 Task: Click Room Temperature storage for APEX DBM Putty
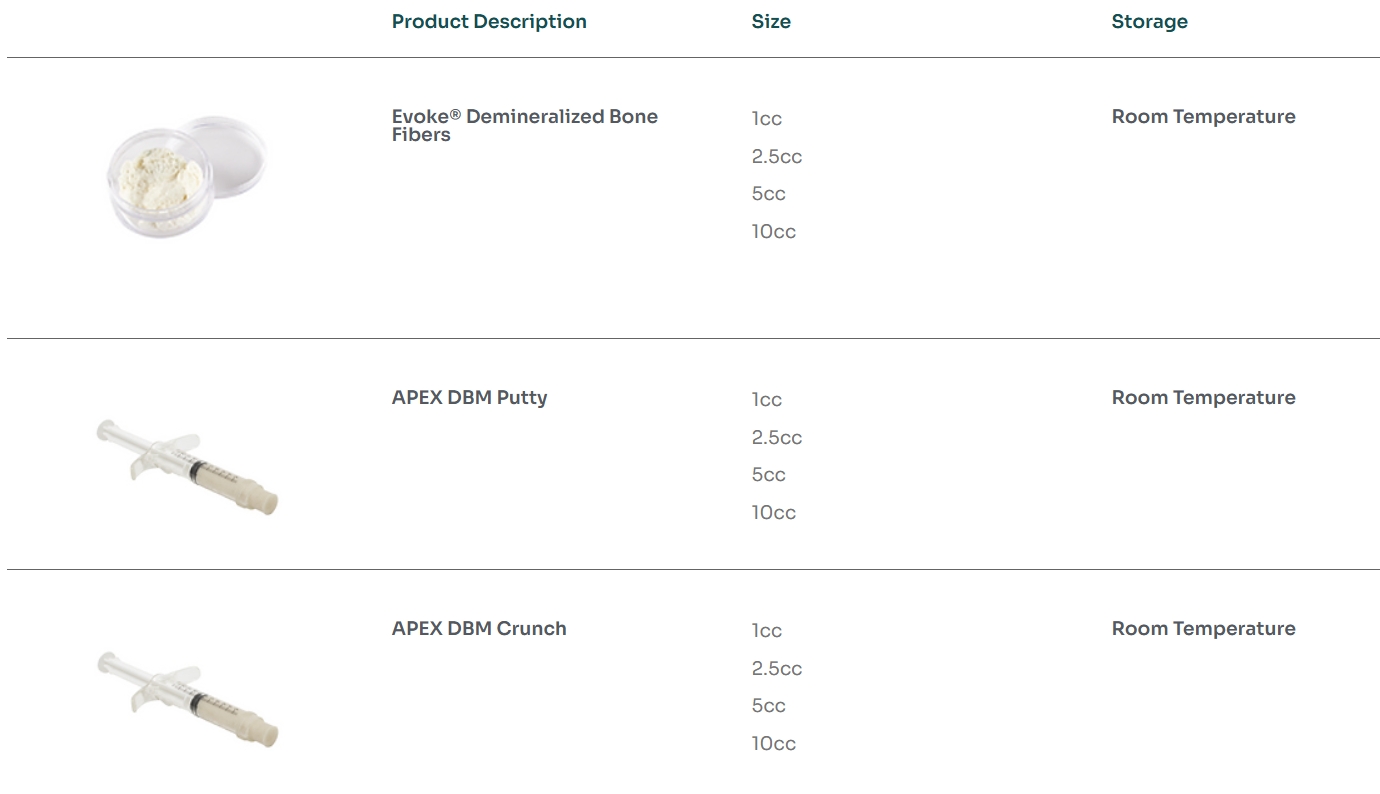pos(1203,397)
